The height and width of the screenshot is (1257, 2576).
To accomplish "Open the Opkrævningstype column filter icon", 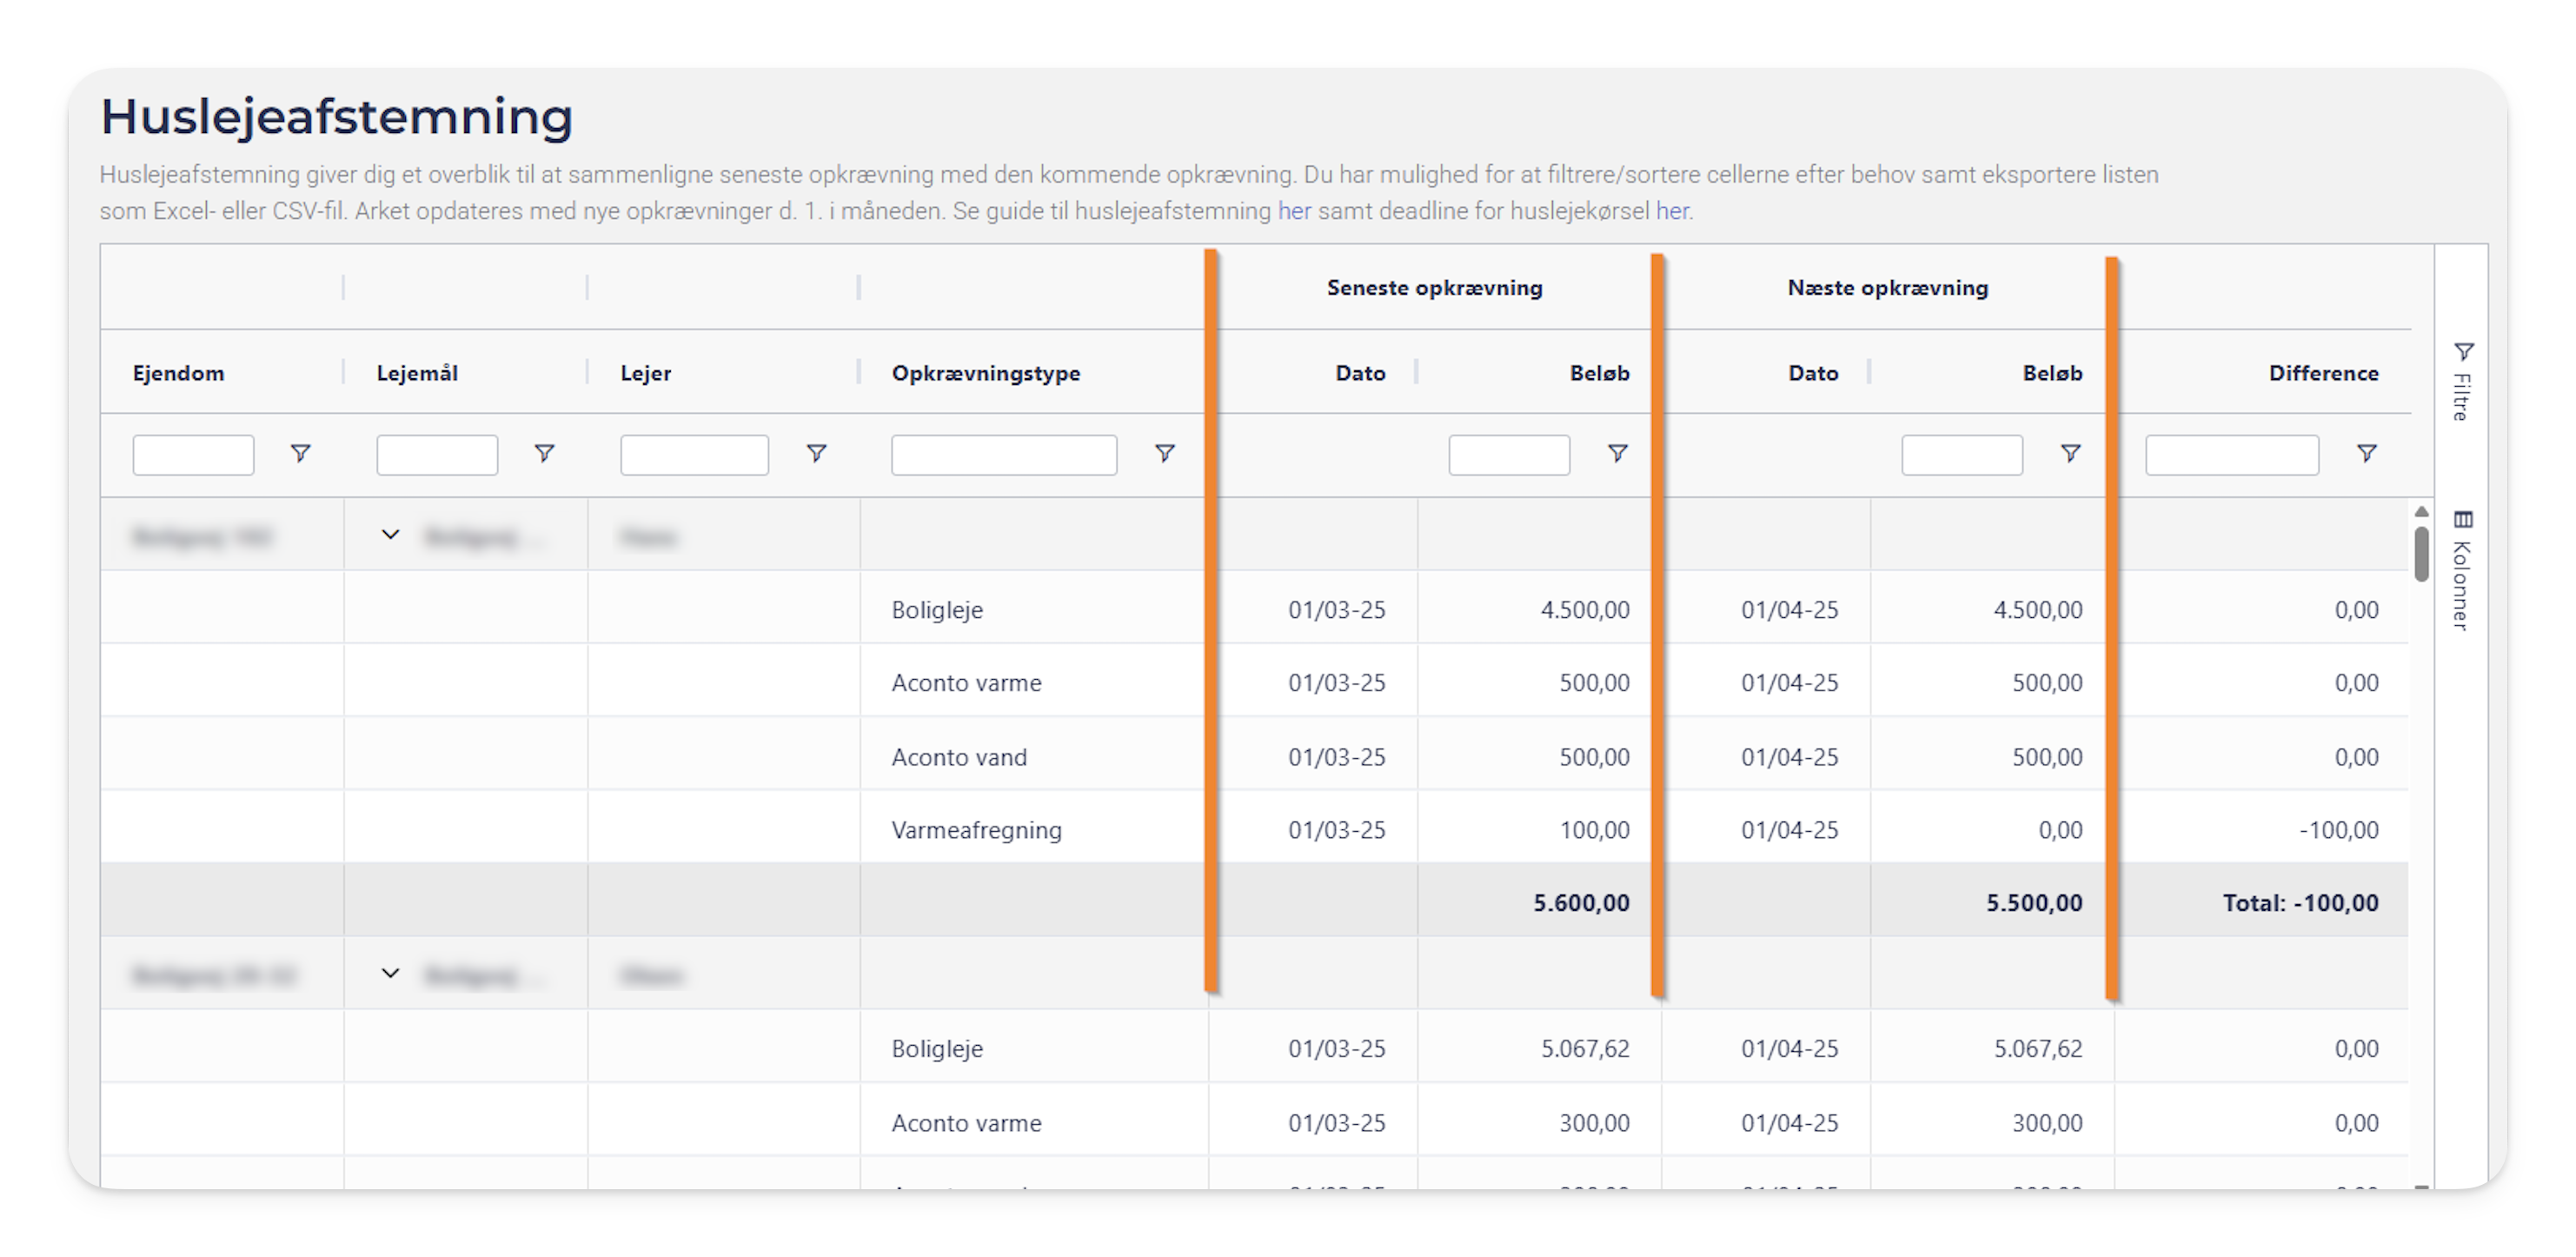I will 1164,454.
